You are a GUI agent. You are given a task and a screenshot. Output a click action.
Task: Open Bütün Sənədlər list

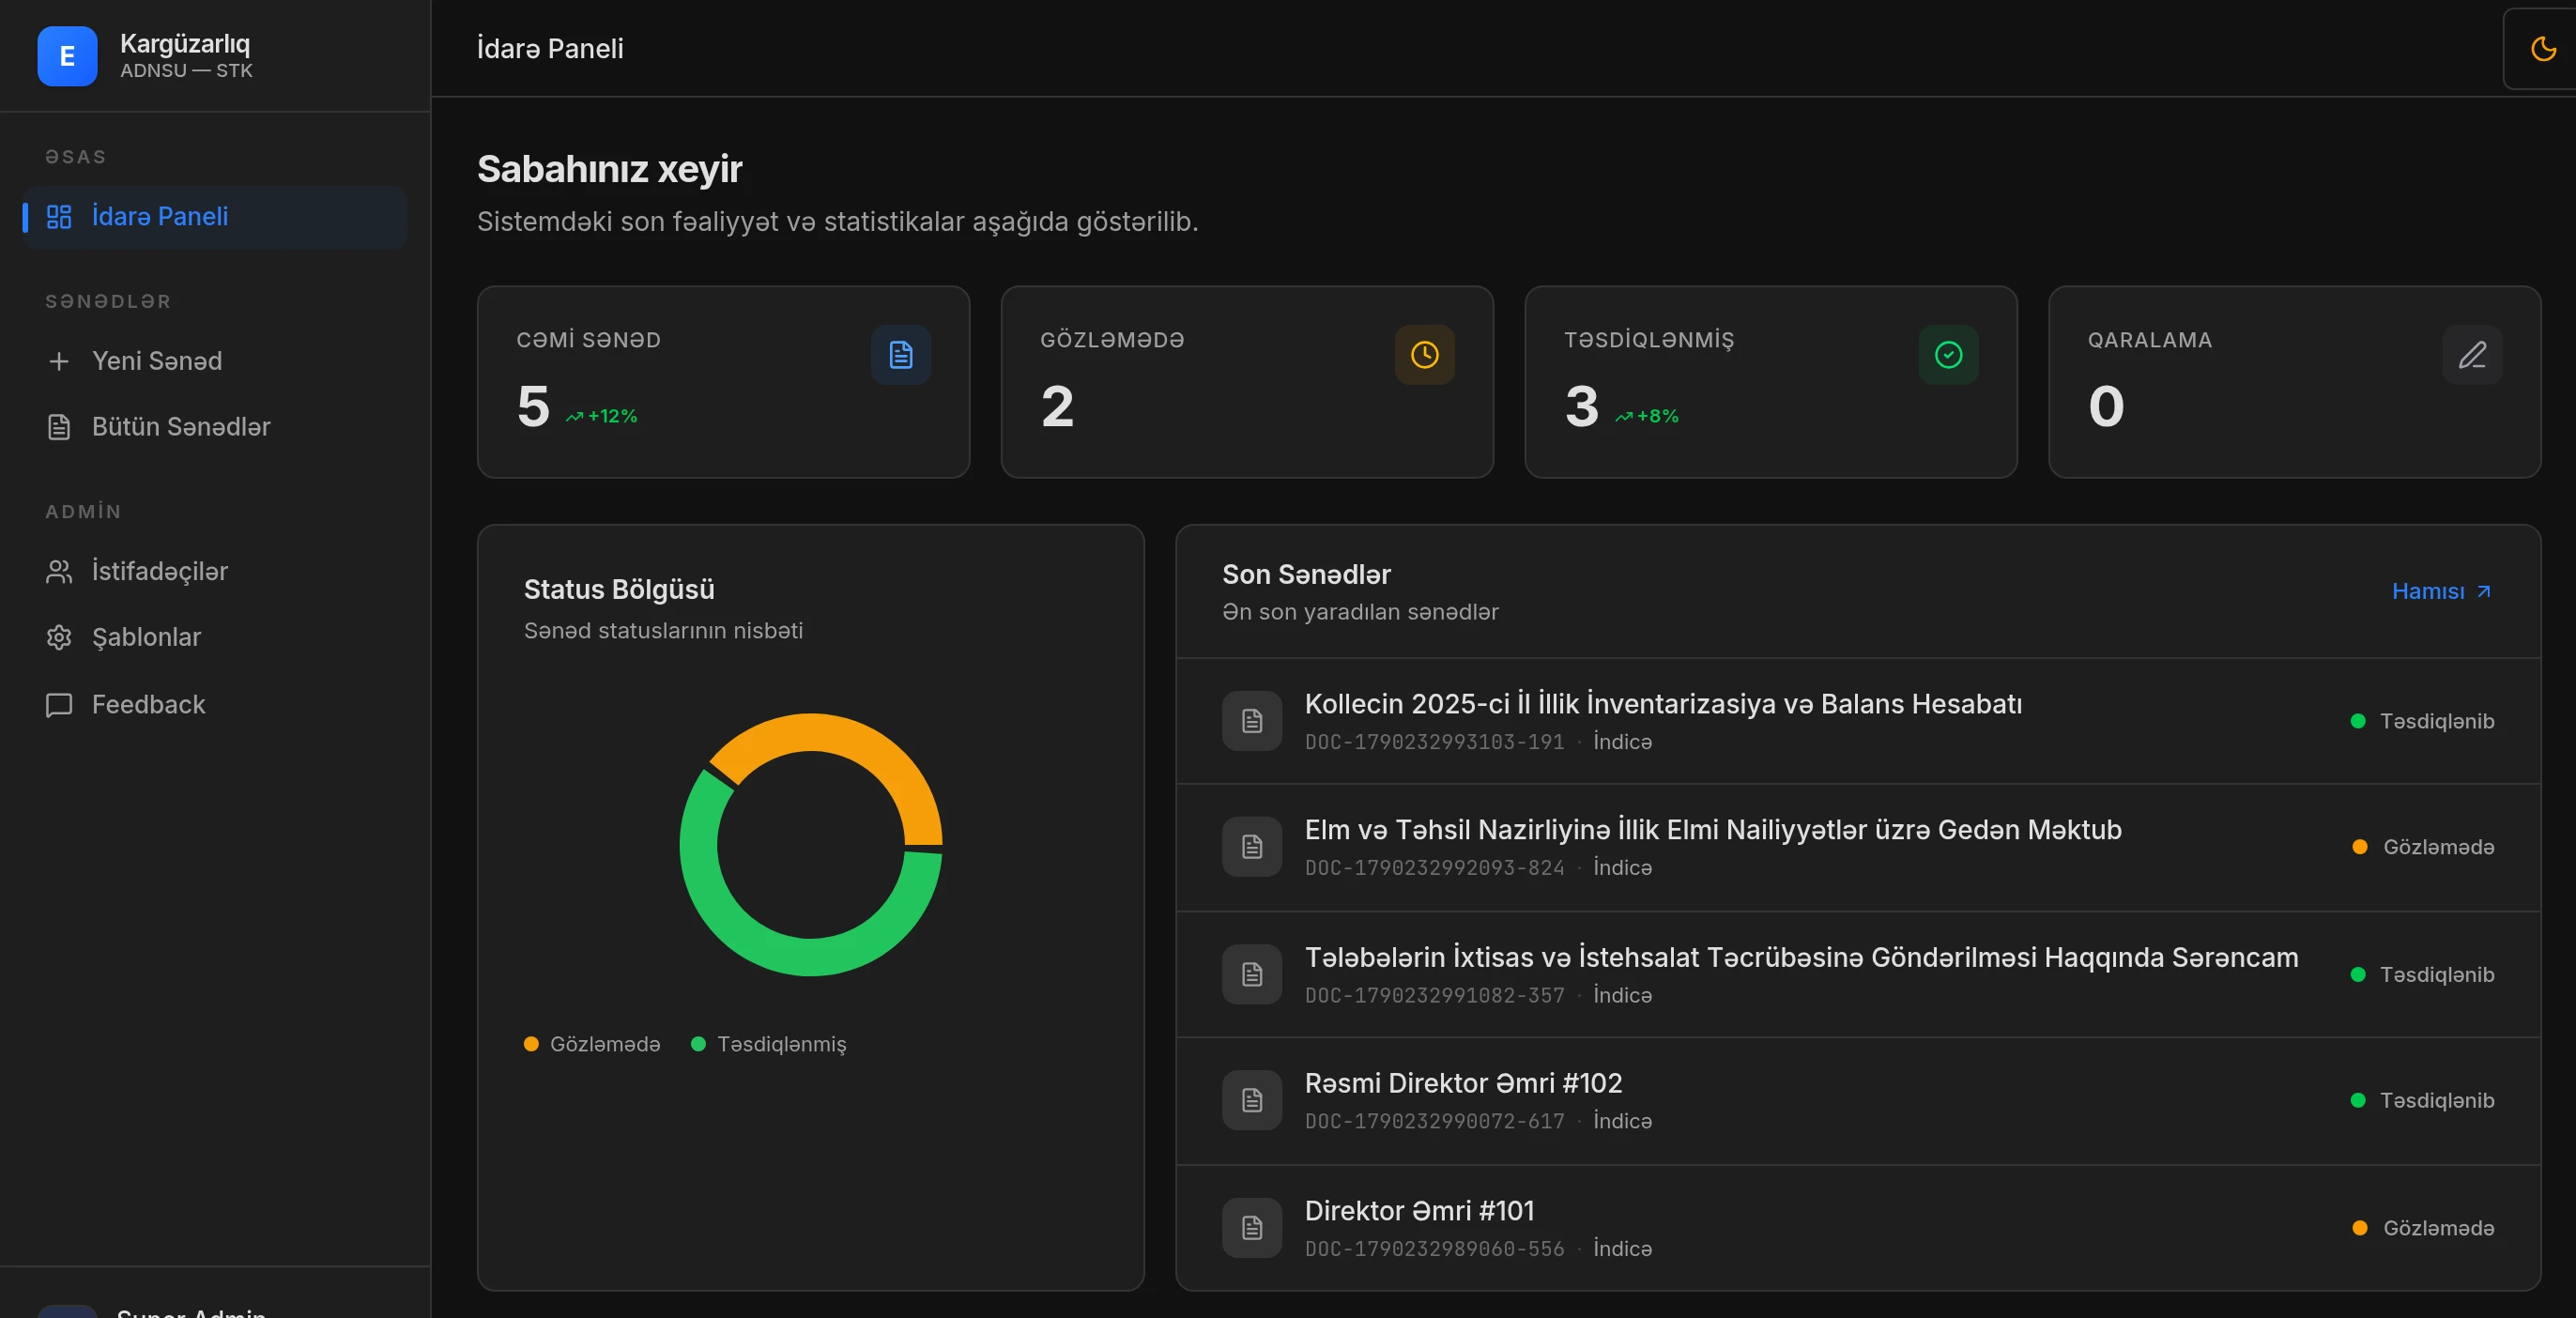click(215, 427)
